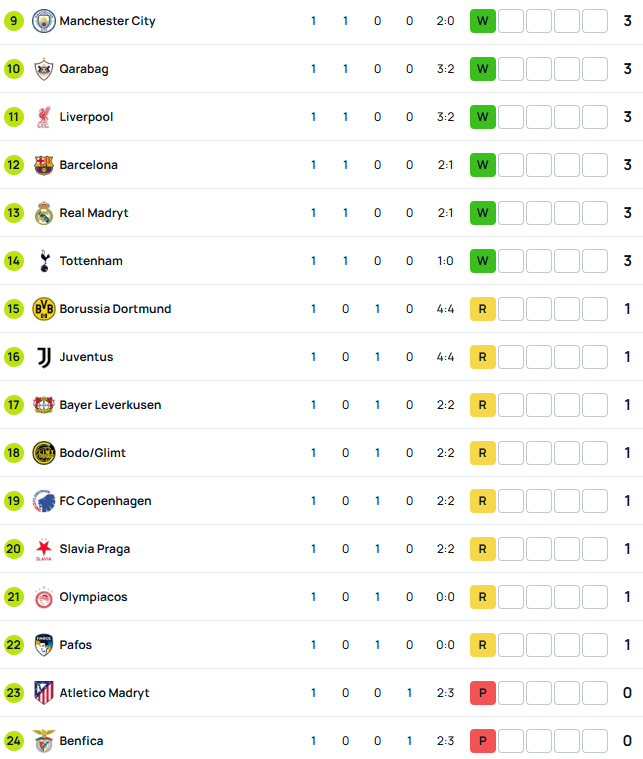Click the Atletico Madryt club crest
The image size is (643, 759).
point(44,693)
